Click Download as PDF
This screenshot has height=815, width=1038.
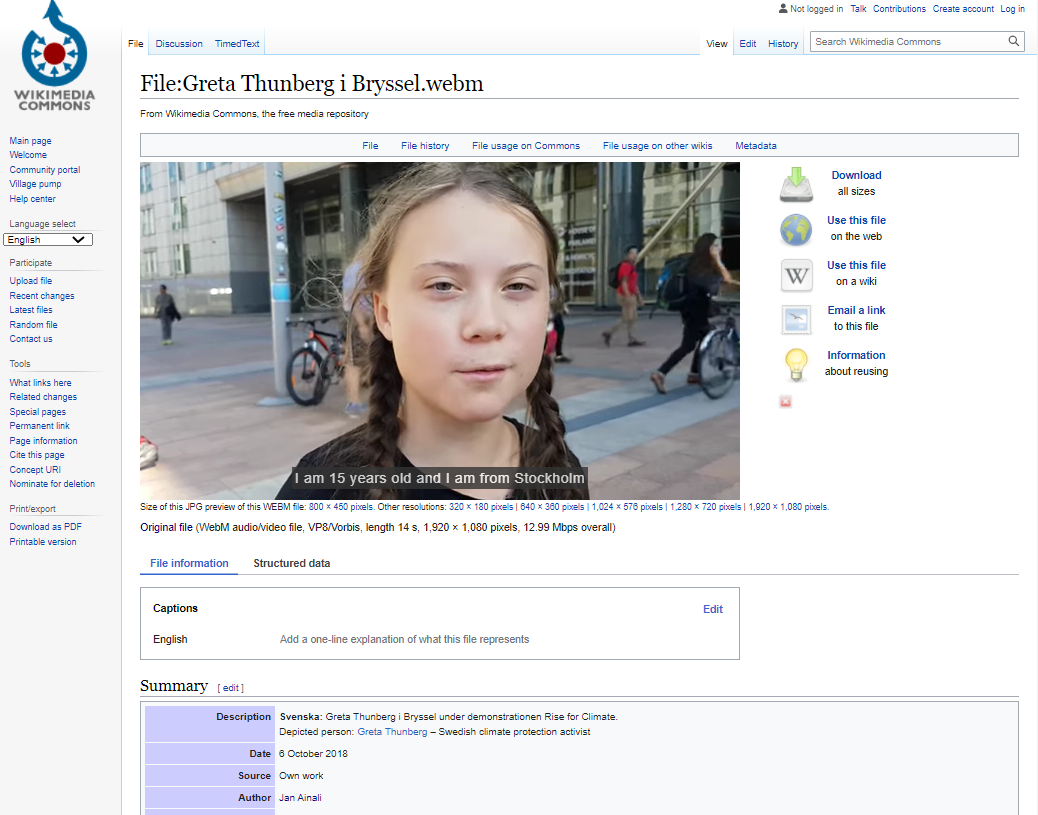(x=46, y=527)
